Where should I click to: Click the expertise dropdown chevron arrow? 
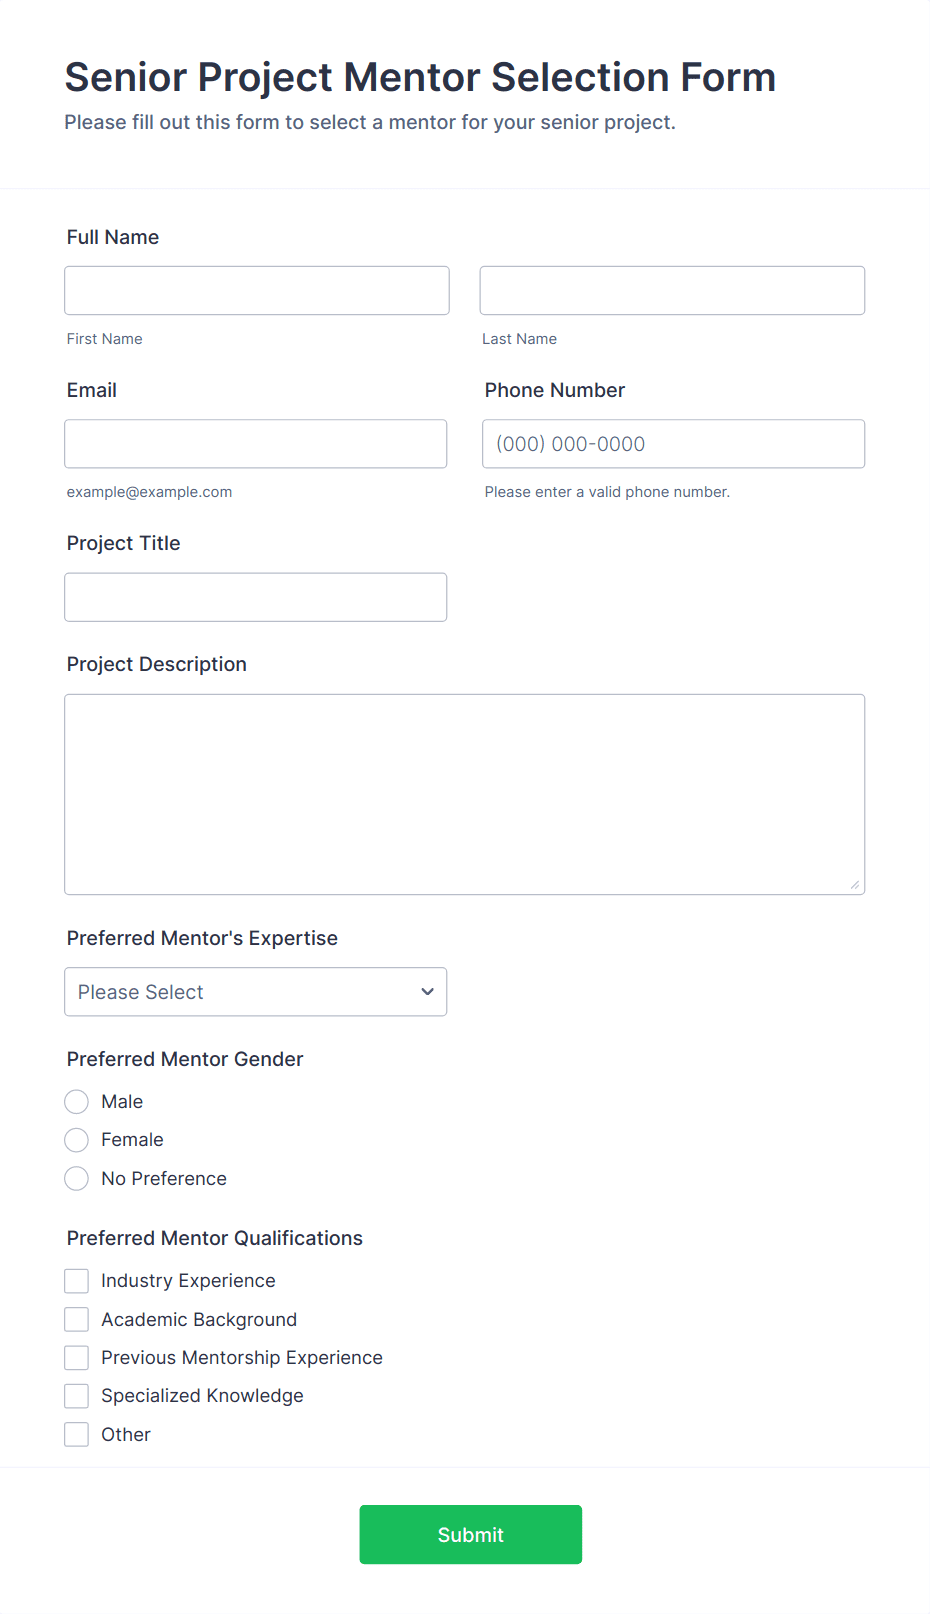coord(427,991)
